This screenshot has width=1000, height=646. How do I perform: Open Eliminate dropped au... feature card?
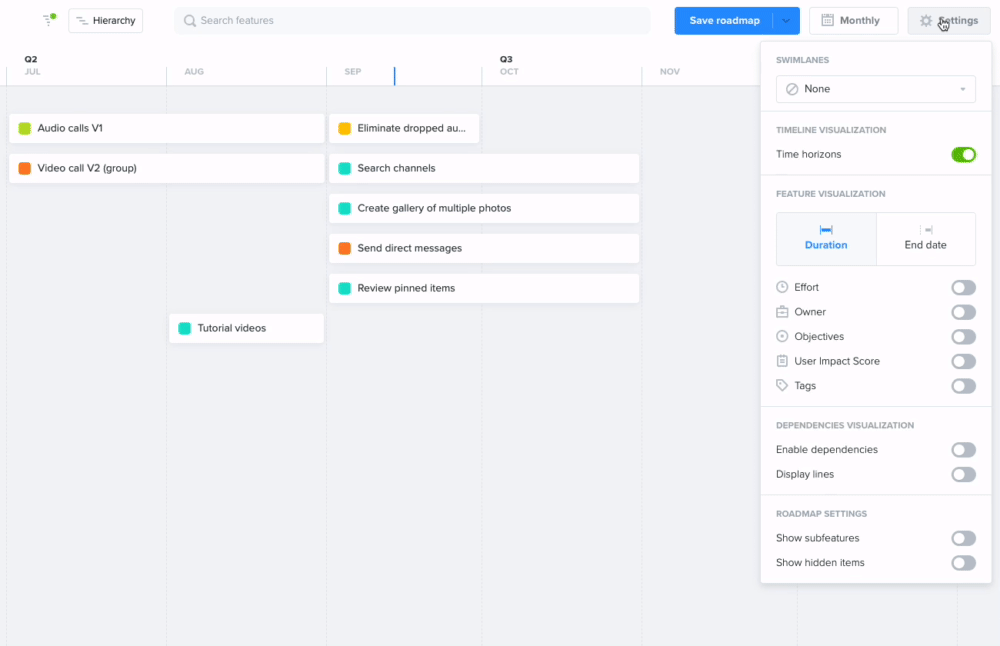click(404, 128)
